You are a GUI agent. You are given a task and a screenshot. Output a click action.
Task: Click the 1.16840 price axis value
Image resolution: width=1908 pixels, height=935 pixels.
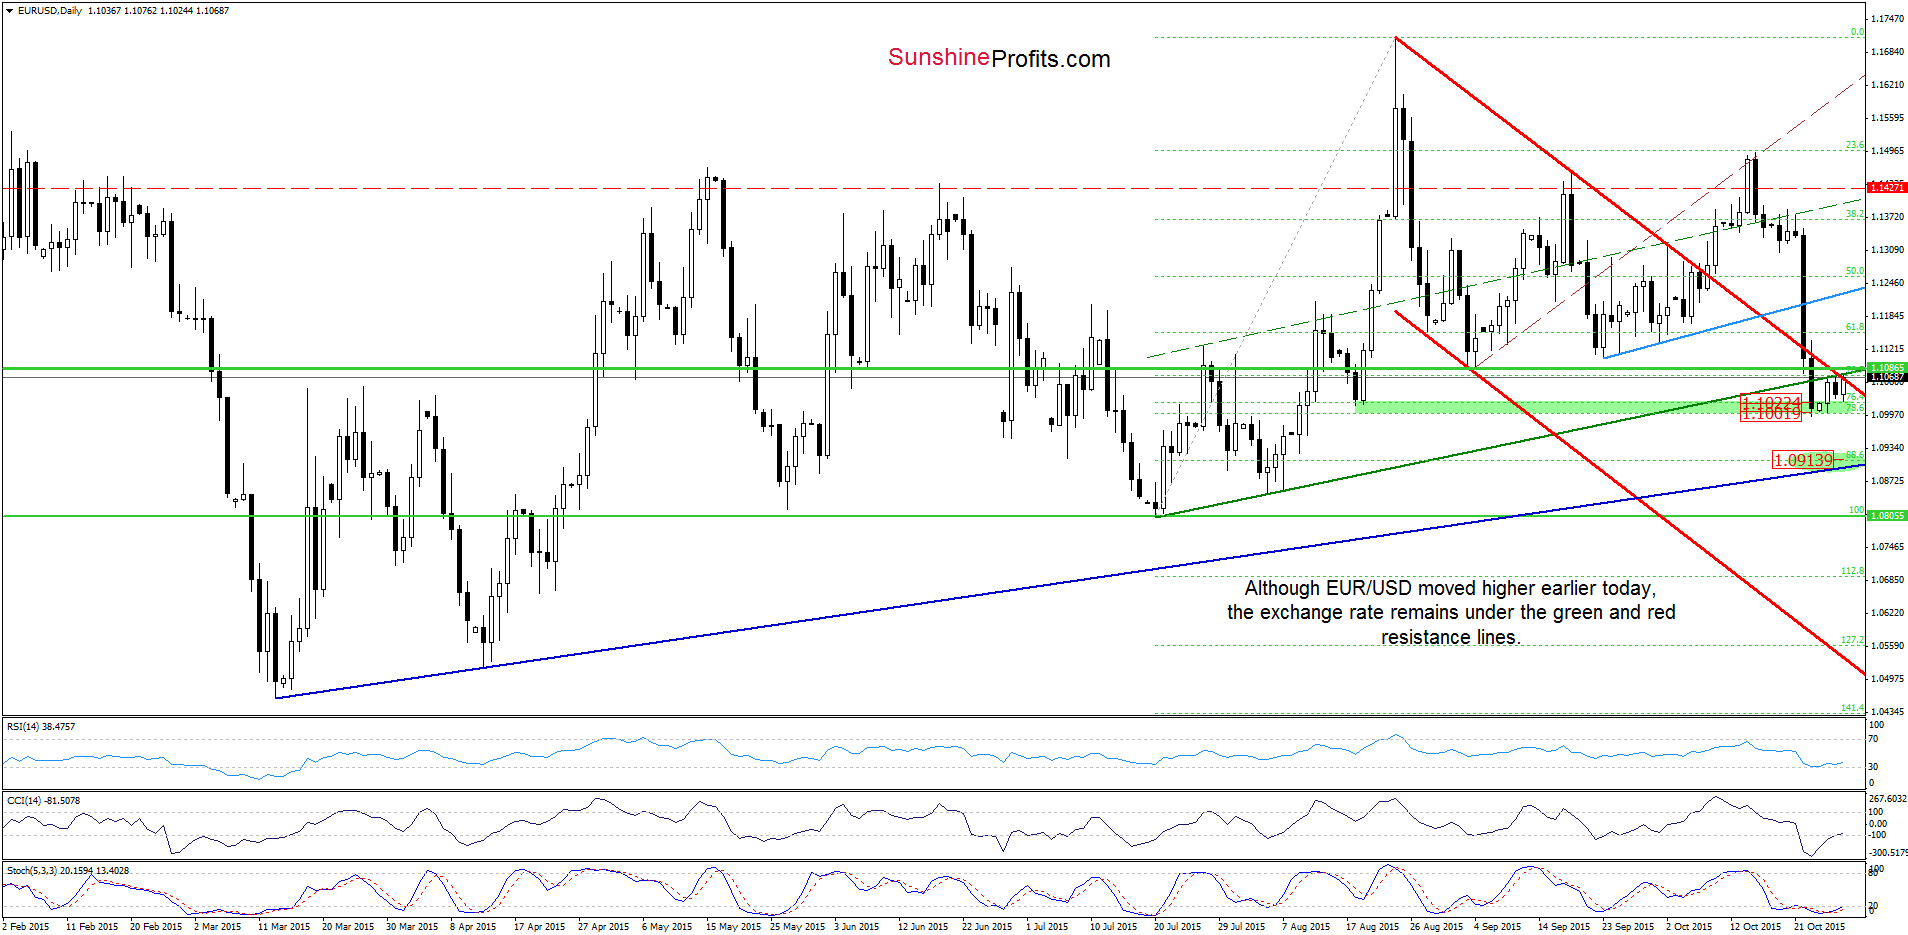[1887, 52]
